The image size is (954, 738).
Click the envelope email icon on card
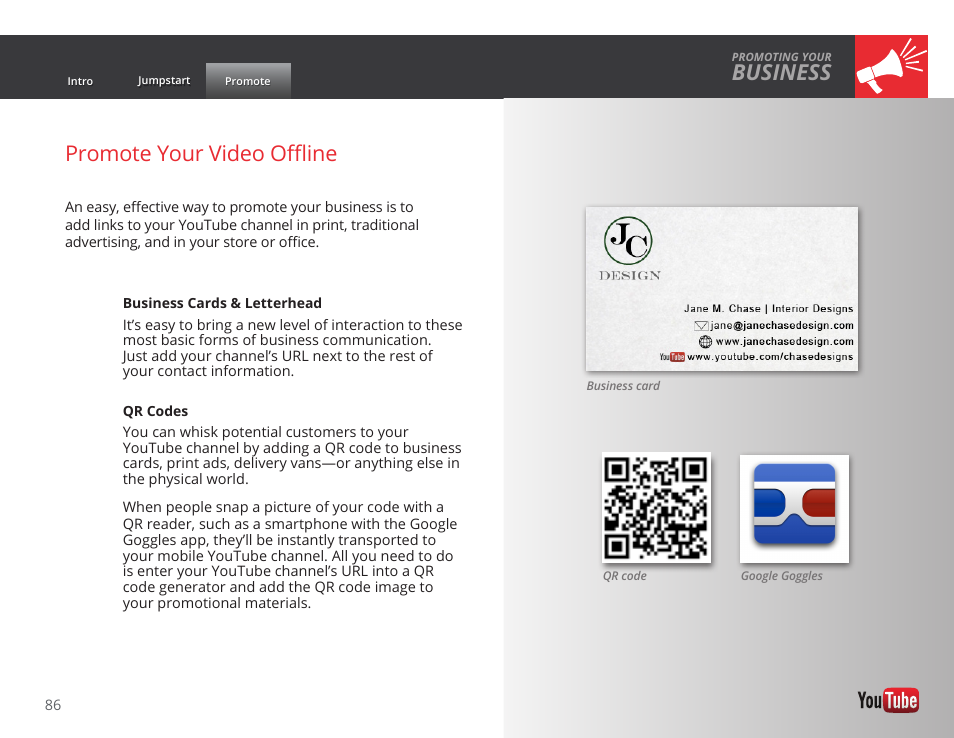701,326
